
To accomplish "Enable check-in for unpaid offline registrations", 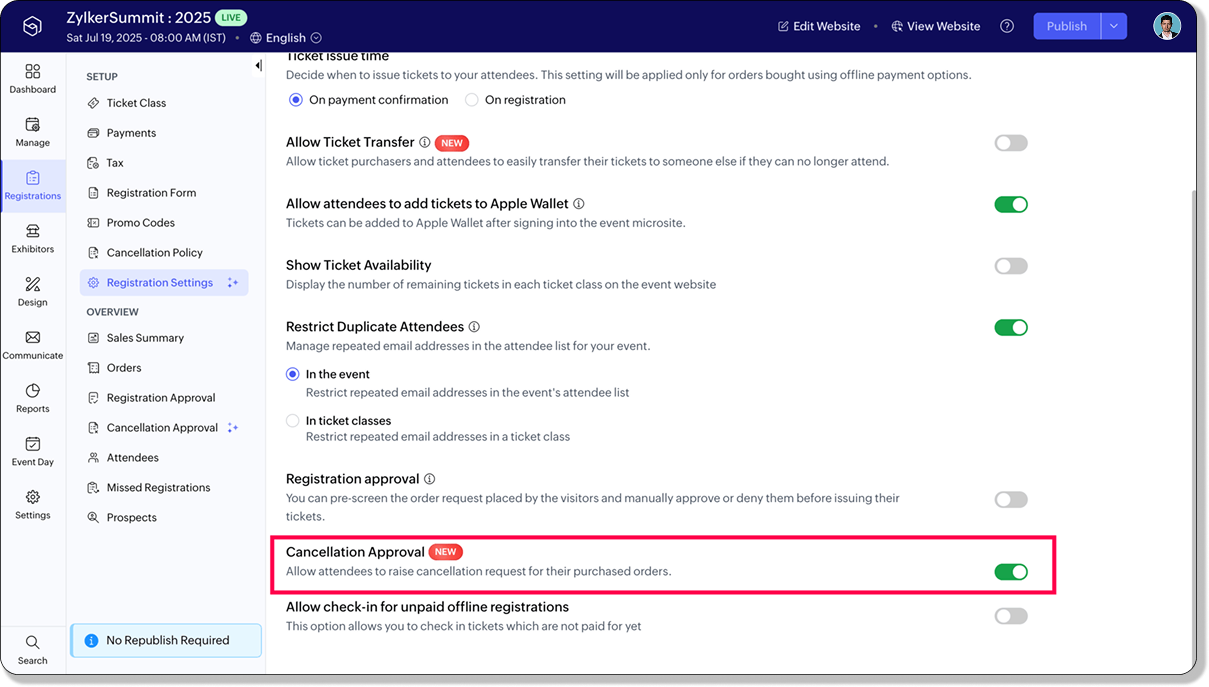I will click(x=1011, y=616).
